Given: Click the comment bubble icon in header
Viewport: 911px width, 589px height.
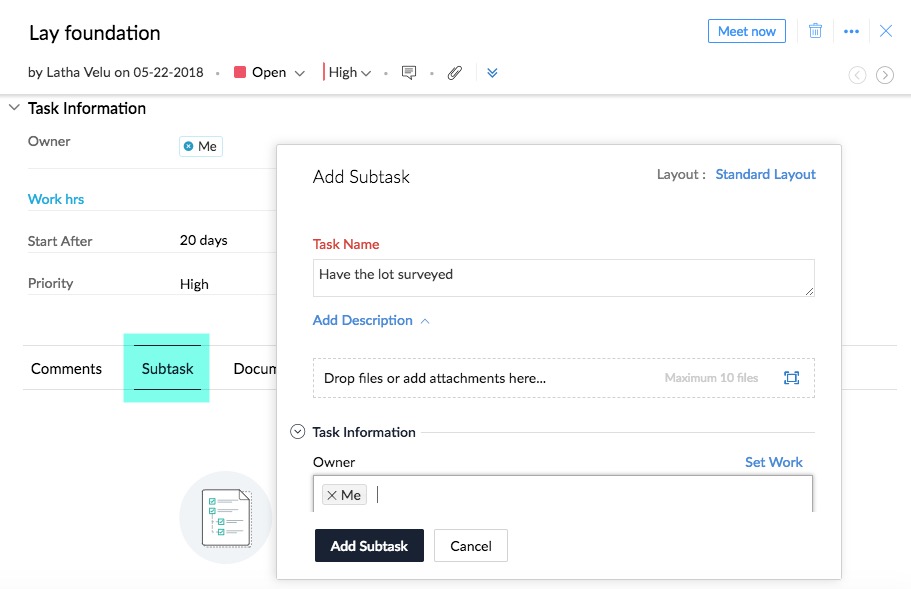Looking at the screenshot, I should pyautogui.click(x=408, y=73).
